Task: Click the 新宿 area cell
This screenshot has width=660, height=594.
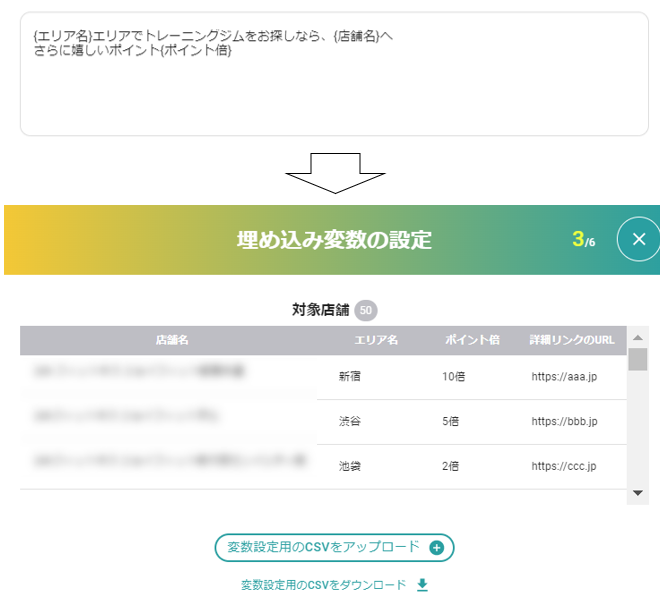Action: [350, 377]
